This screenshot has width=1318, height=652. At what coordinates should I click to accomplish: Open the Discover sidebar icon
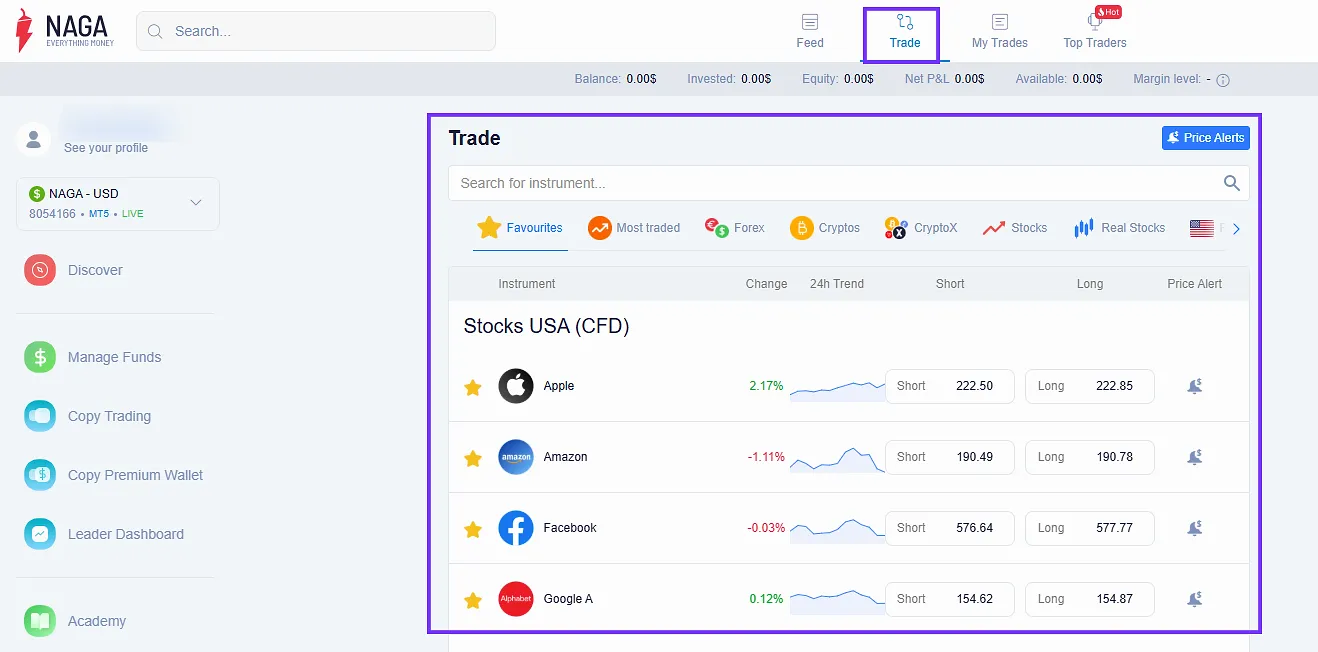[40, 270]
